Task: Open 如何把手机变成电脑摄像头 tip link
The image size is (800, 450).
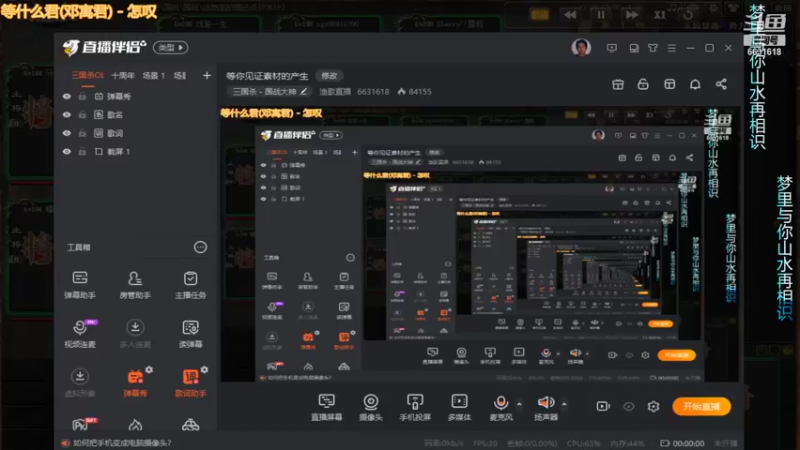Action: click(122, 443)
